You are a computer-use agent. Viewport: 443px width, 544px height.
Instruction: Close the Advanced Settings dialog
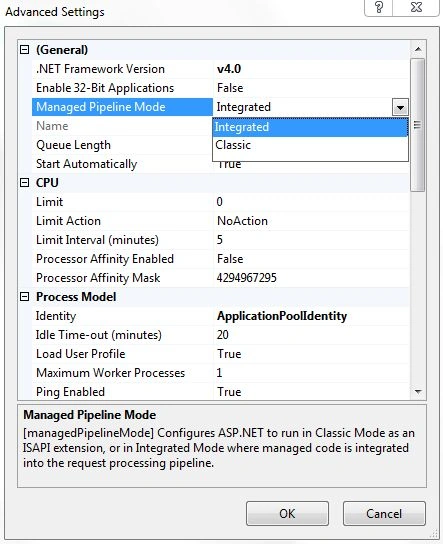tap(416, 7)
